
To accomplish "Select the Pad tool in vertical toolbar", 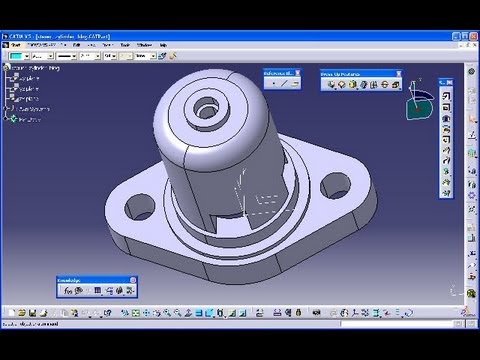I will point(446,96).
